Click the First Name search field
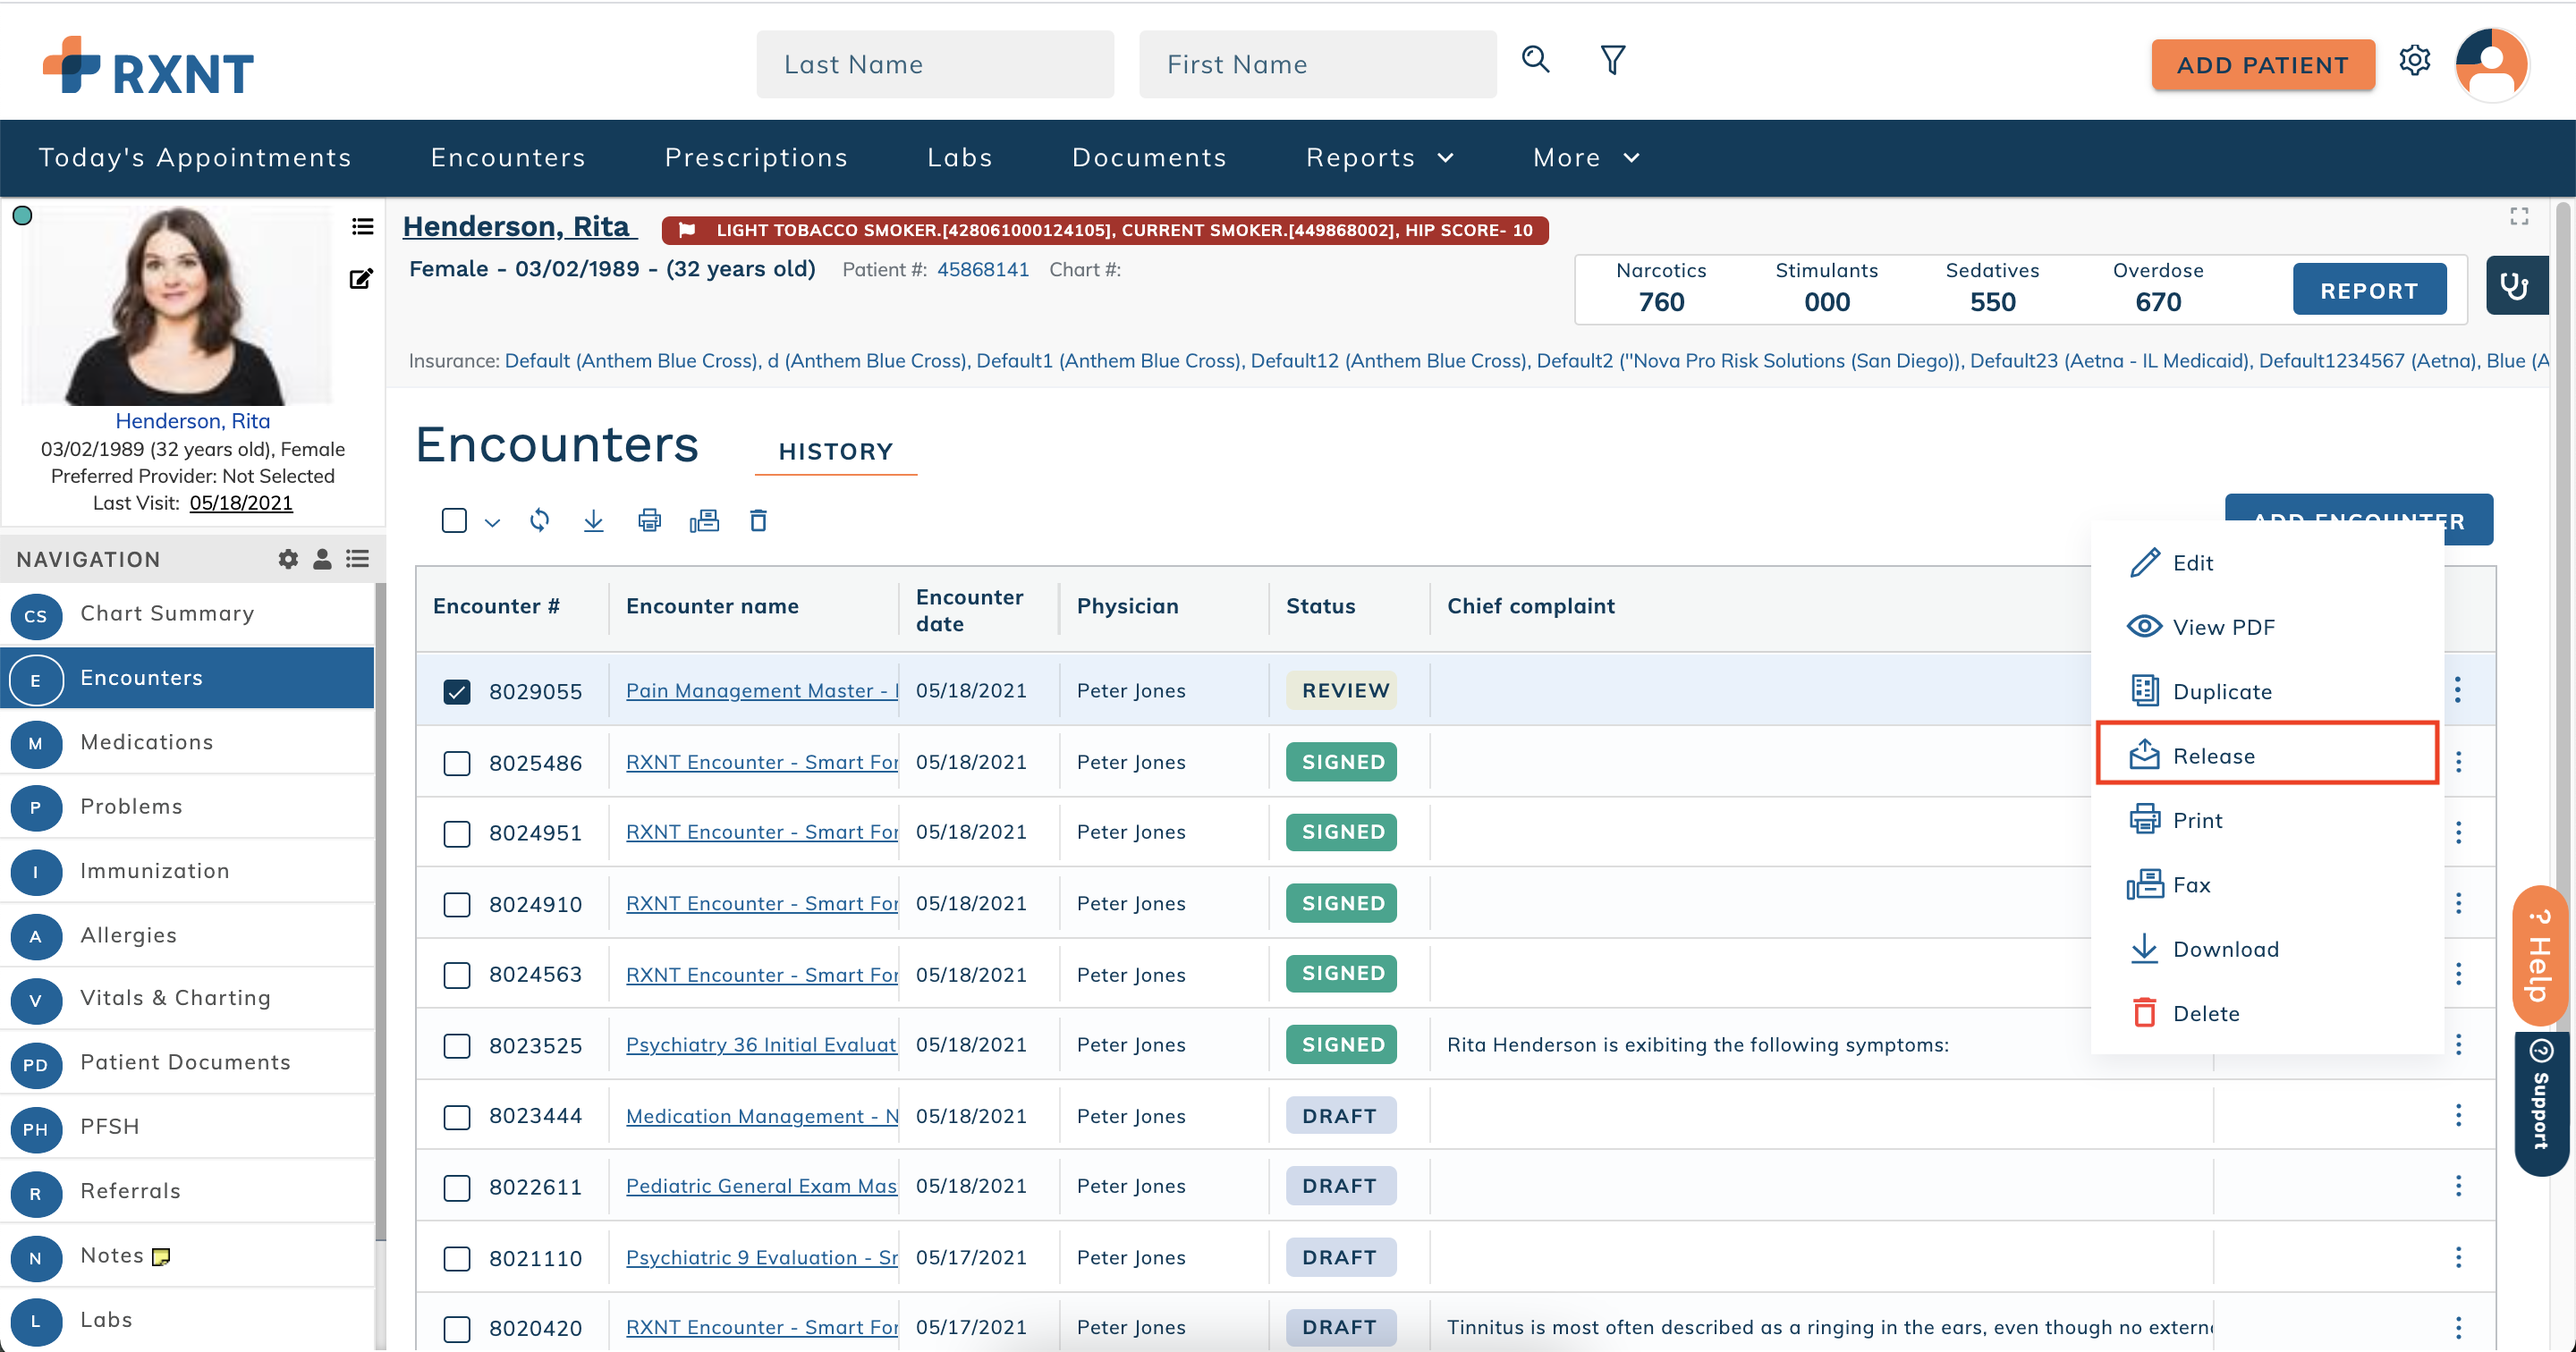Screen dimensions: 2576x1352 pyautogui.click(x=1317, y=64)
